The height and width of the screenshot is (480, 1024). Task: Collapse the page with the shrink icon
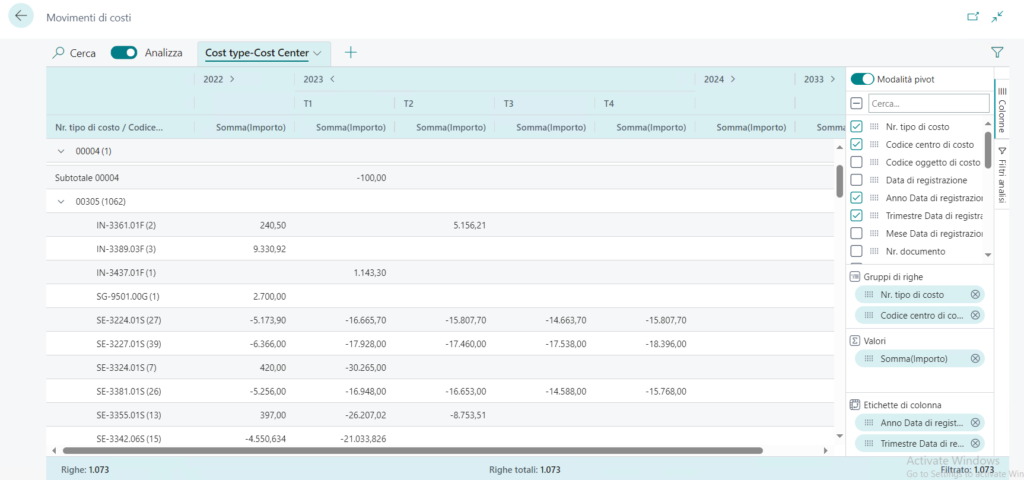coord(997,17)
